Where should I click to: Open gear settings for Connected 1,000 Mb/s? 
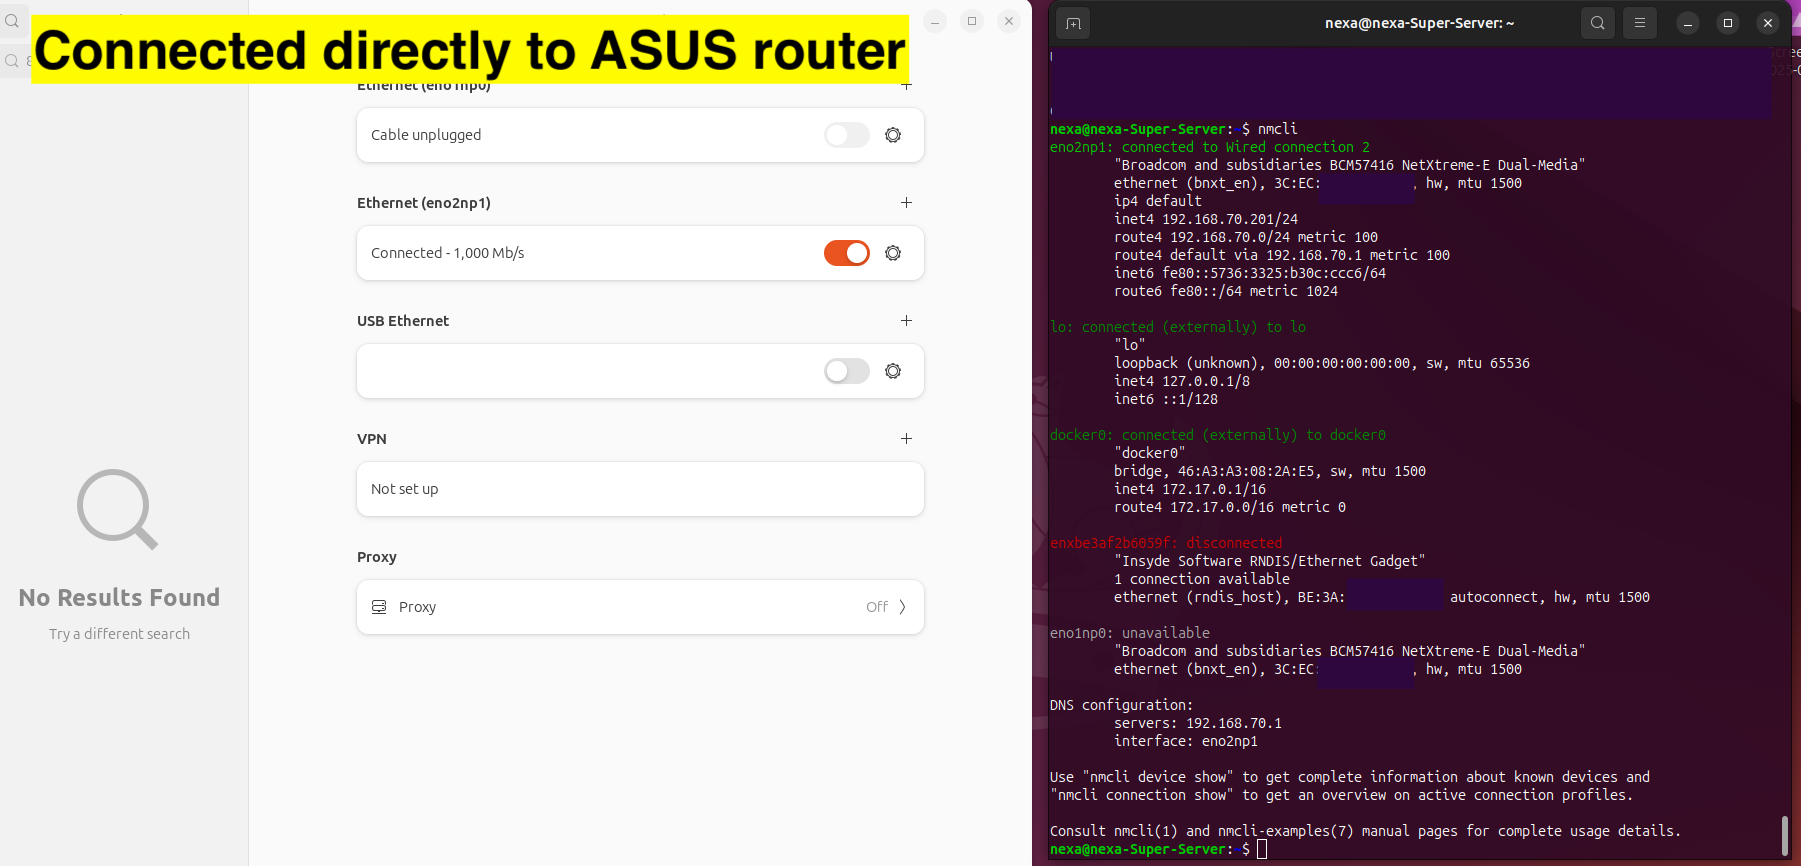[x=893, y=253]
